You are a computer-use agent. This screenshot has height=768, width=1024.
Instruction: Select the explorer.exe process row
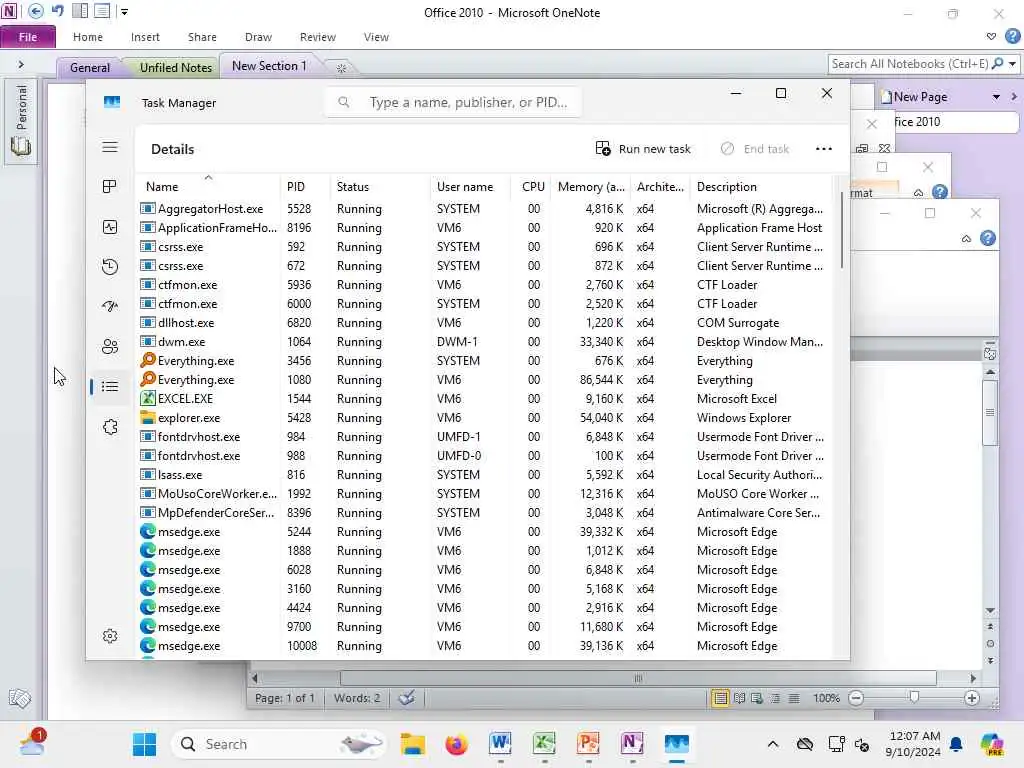pyautogui.click(x=485, y=418)
